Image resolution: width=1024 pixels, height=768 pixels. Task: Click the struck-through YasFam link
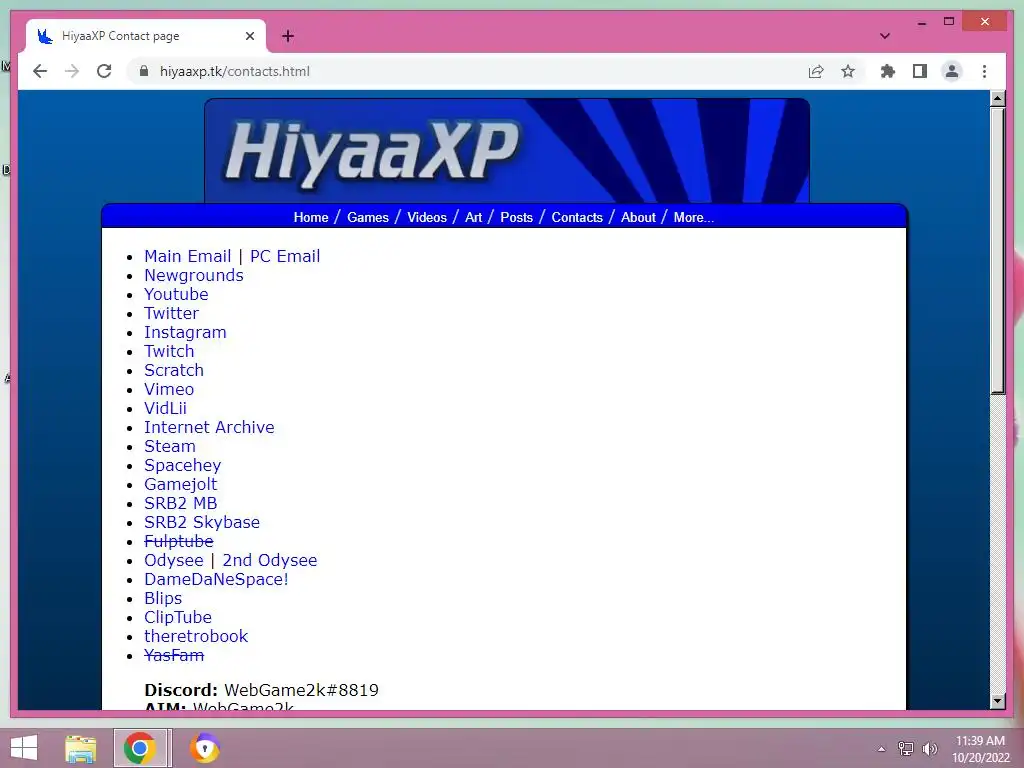click(174, 655)
